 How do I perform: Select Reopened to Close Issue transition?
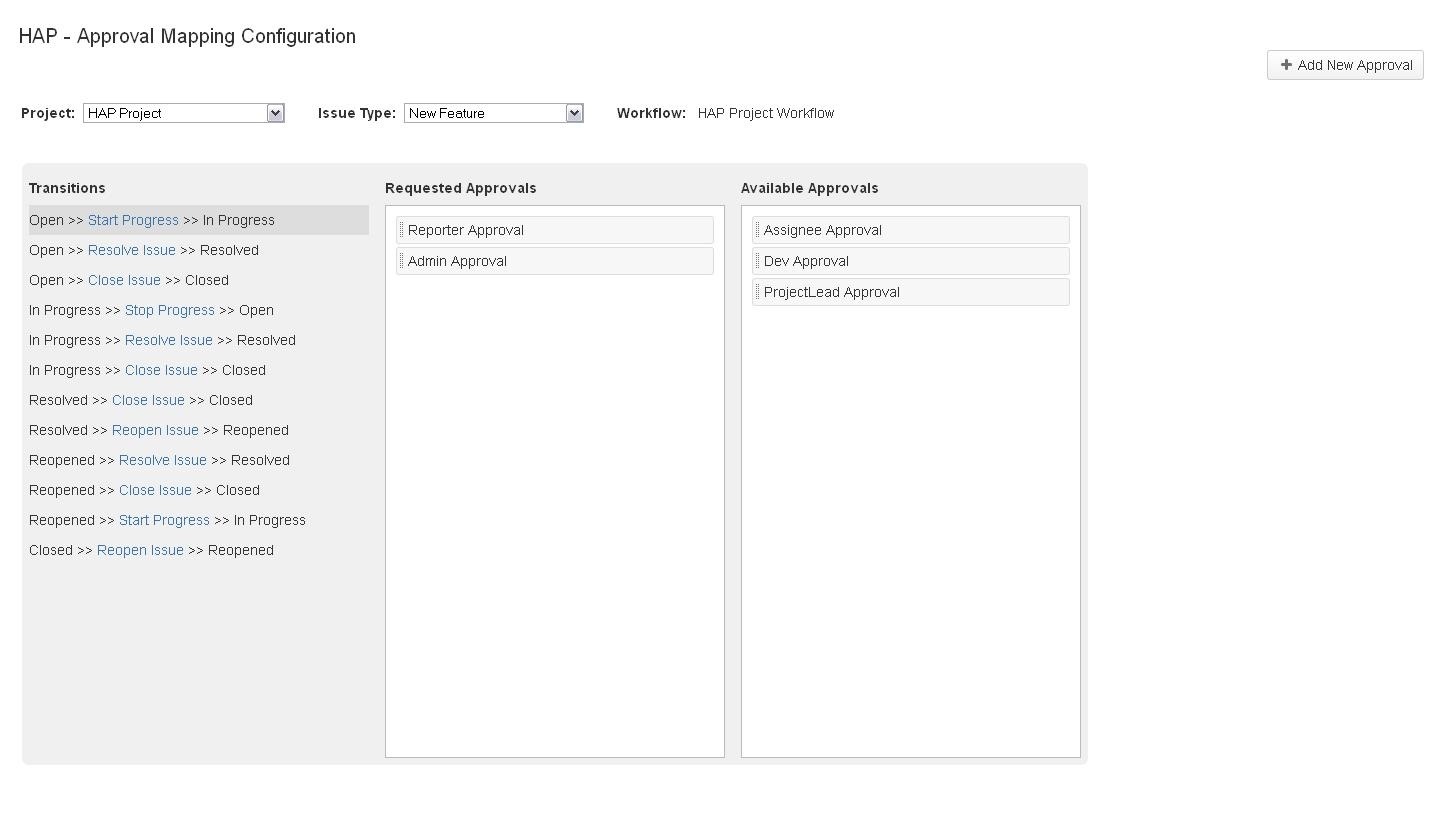155,490
